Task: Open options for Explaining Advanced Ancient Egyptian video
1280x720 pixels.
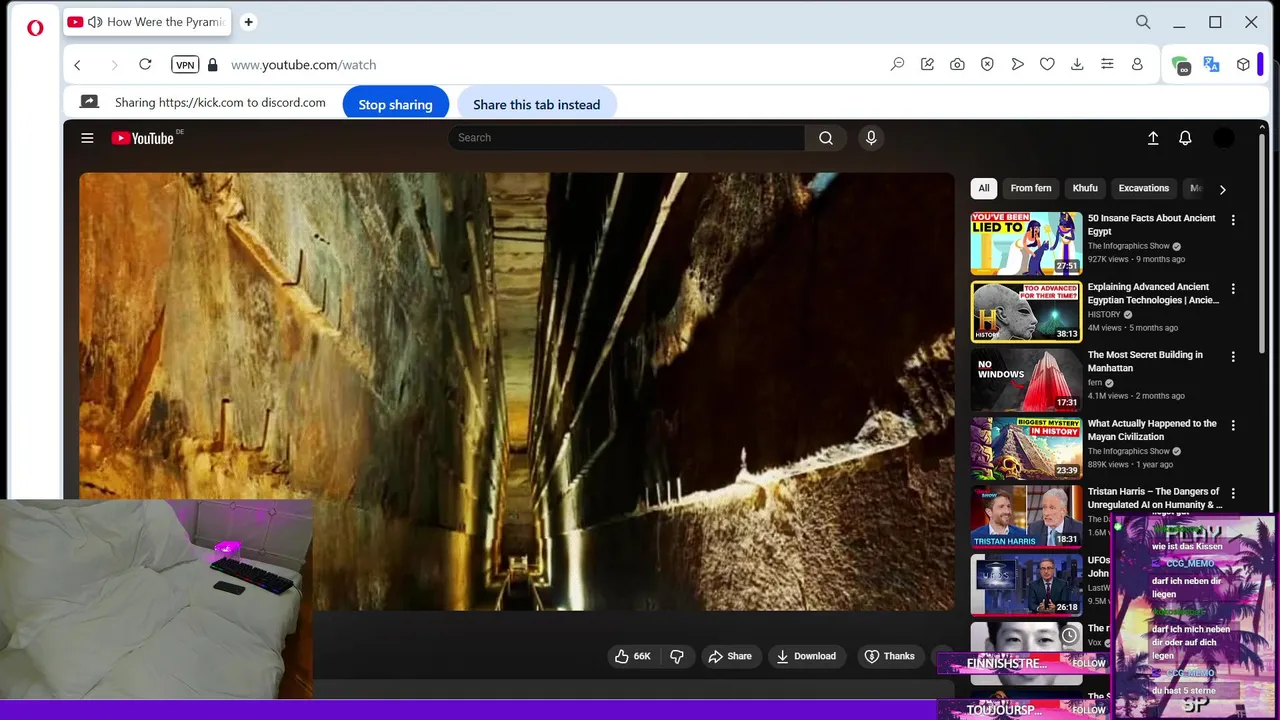Action: coord(1233,289)
